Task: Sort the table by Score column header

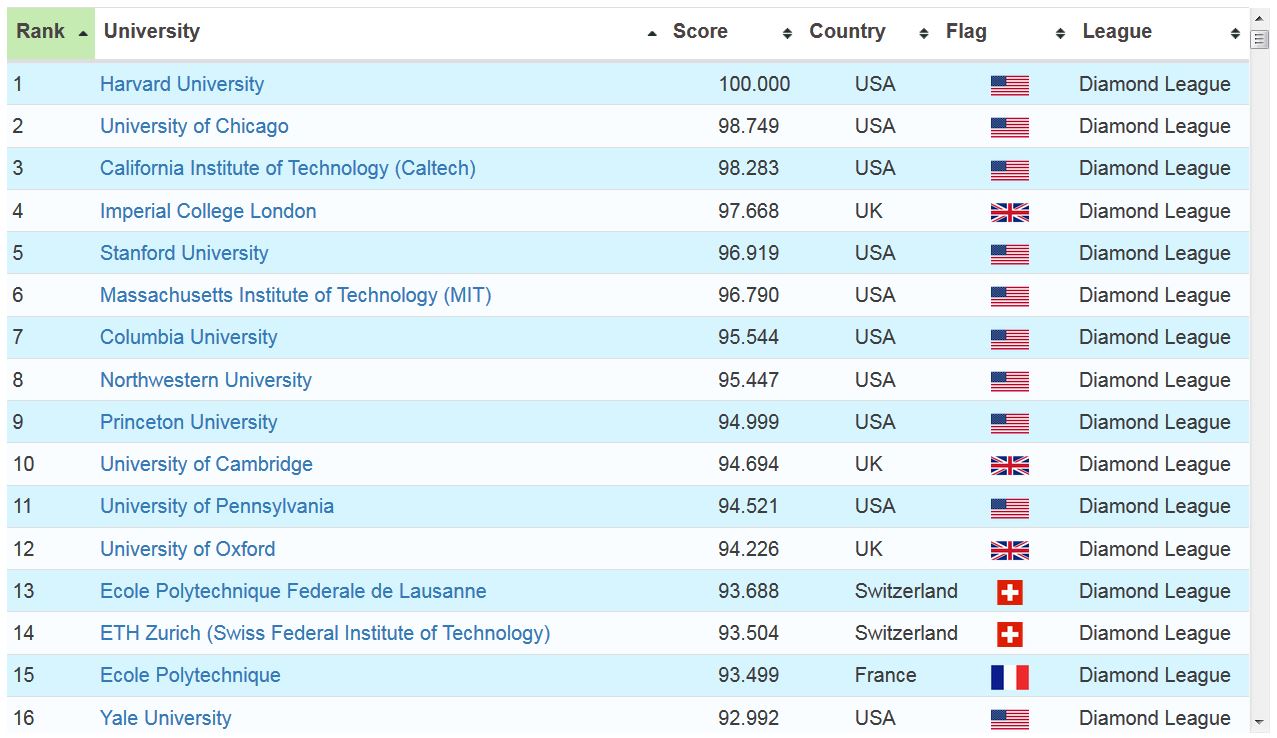Action: point(731,32)
